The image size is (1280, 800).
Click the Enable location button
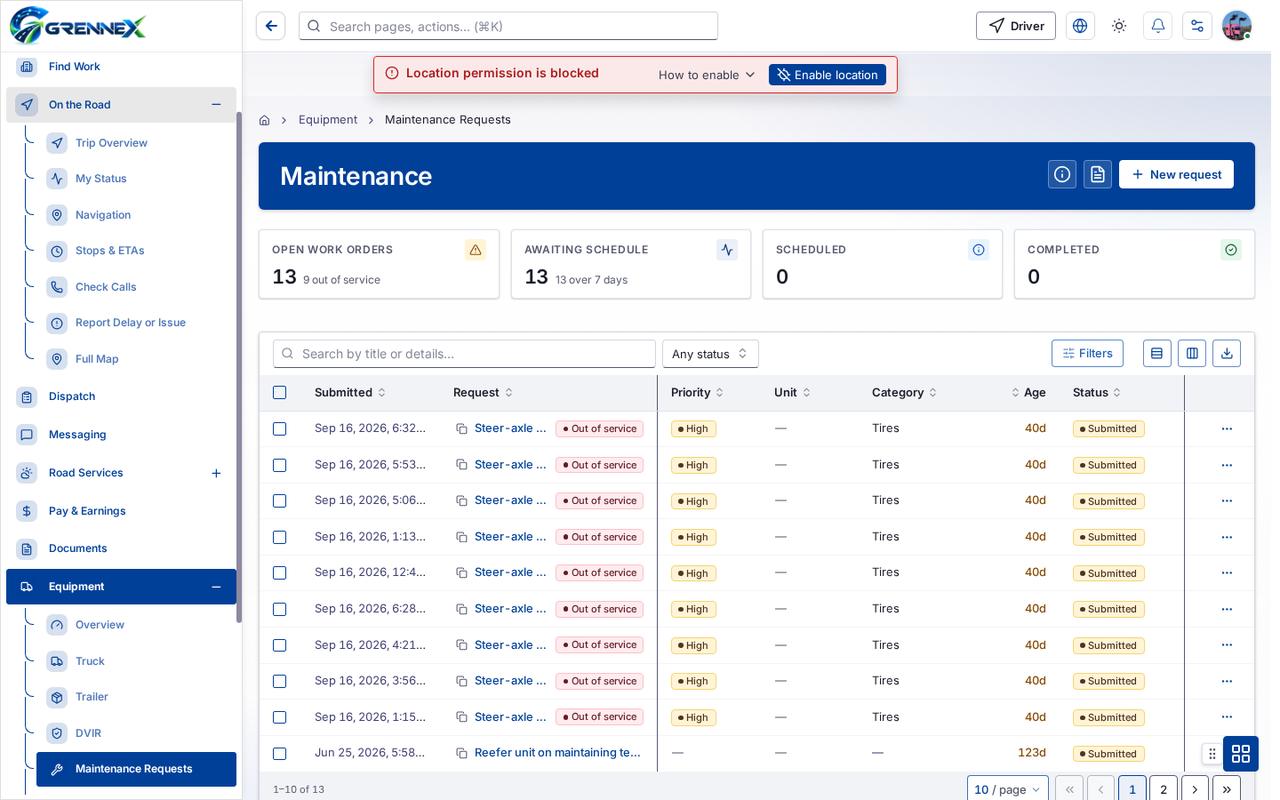827,75
